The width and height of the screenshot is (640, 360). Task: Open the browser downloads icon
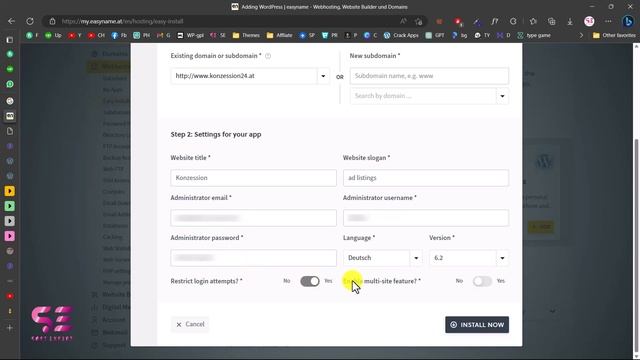(x=570, y=21)
